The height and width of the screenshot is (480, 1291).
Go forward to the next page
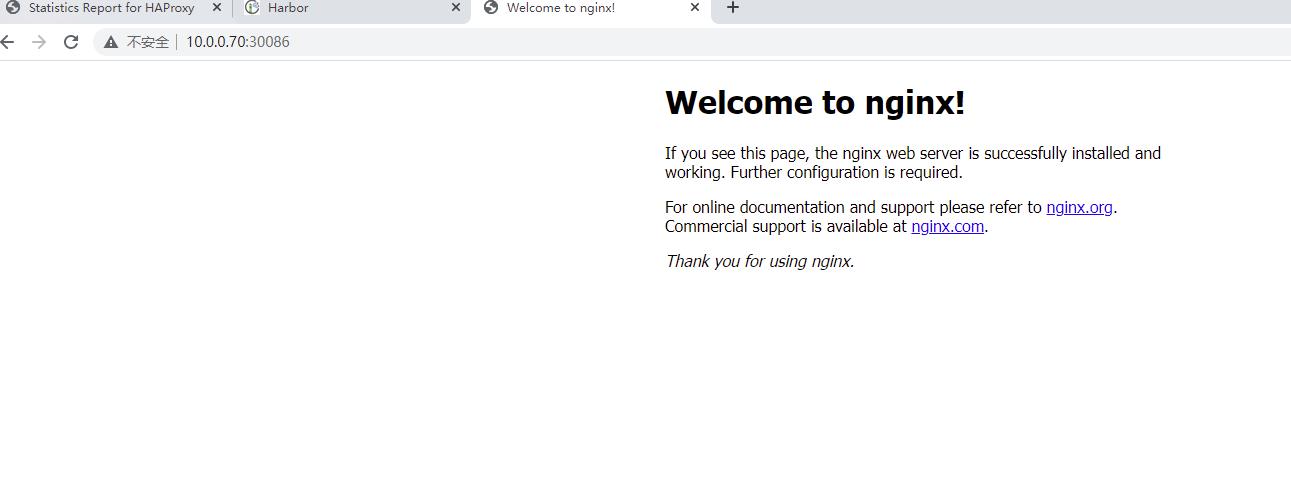(x=39, y=42)
